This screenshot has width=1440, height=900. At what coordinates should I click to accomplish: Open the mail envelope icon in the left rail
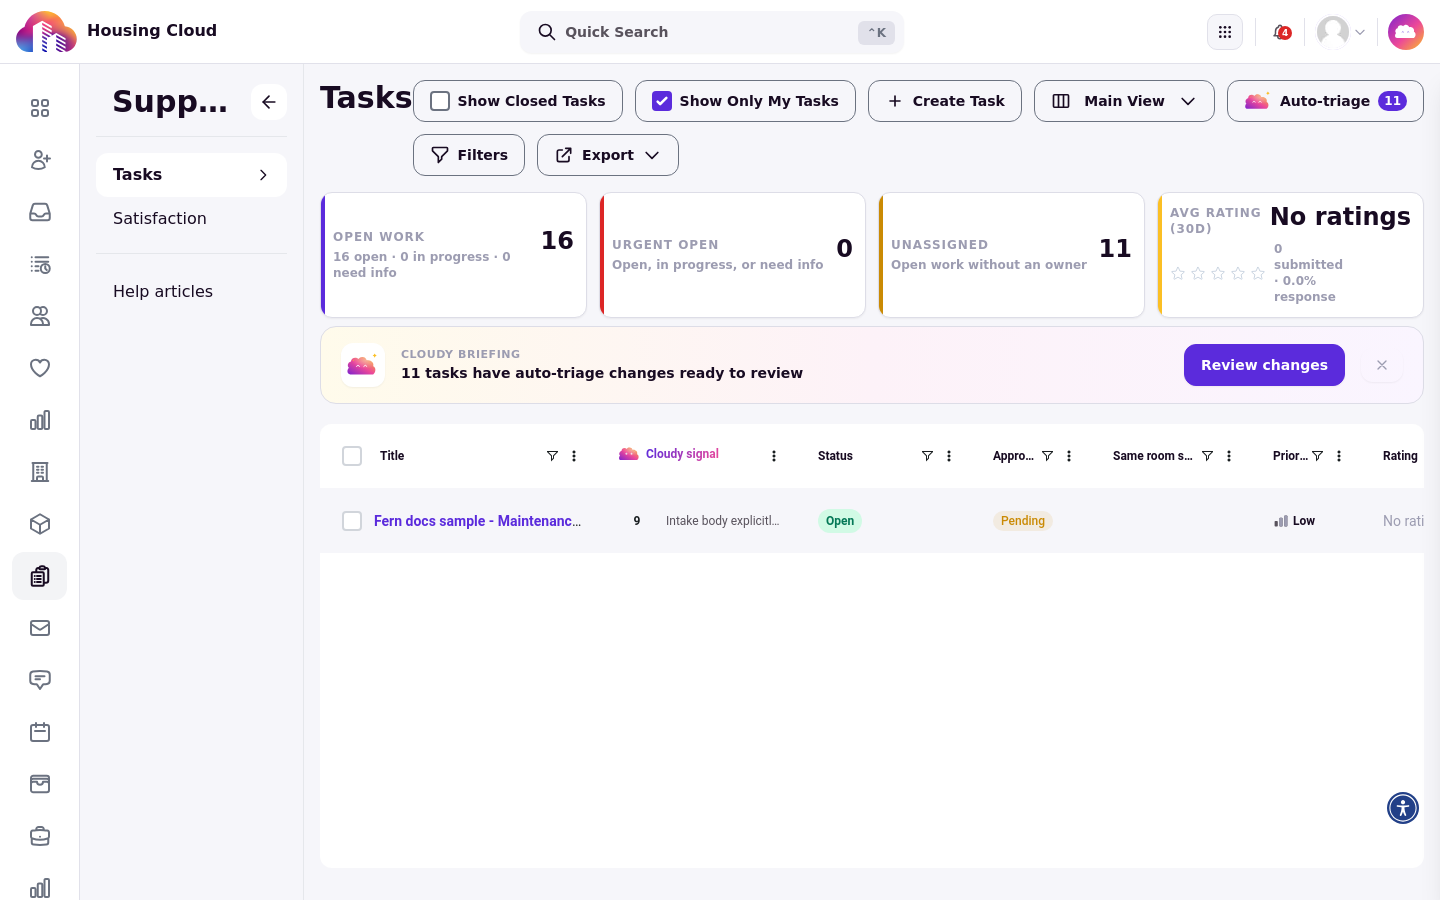pyautogui.click(x=40, y=628)
